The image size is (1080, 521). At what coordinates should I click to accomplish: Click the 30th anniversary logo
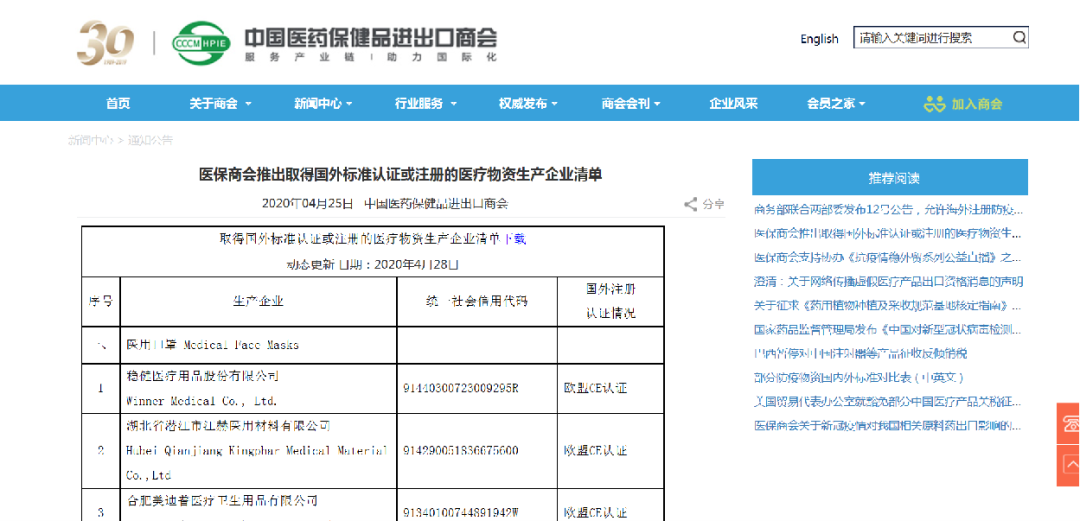(105, 43)
